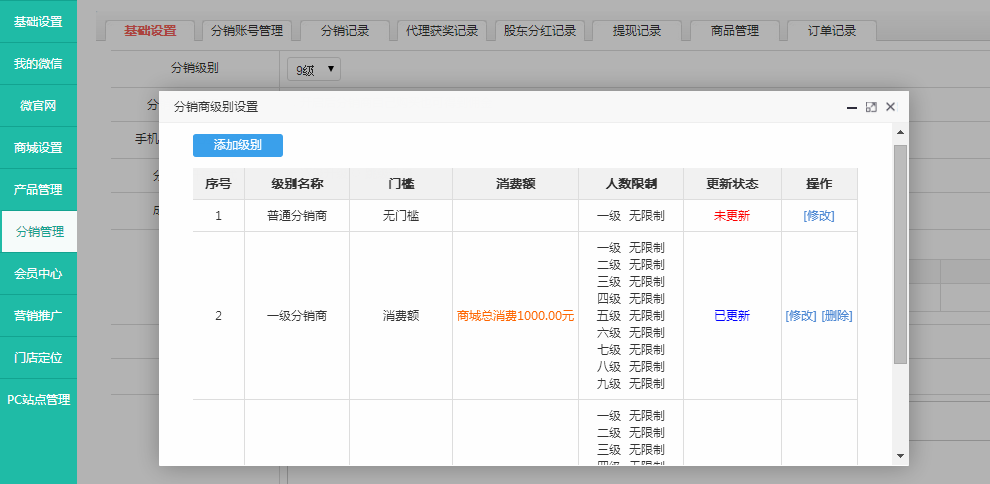Open the 分销记录 tab
This screenshot has height=484, width=990.
(x=344, y=31)
